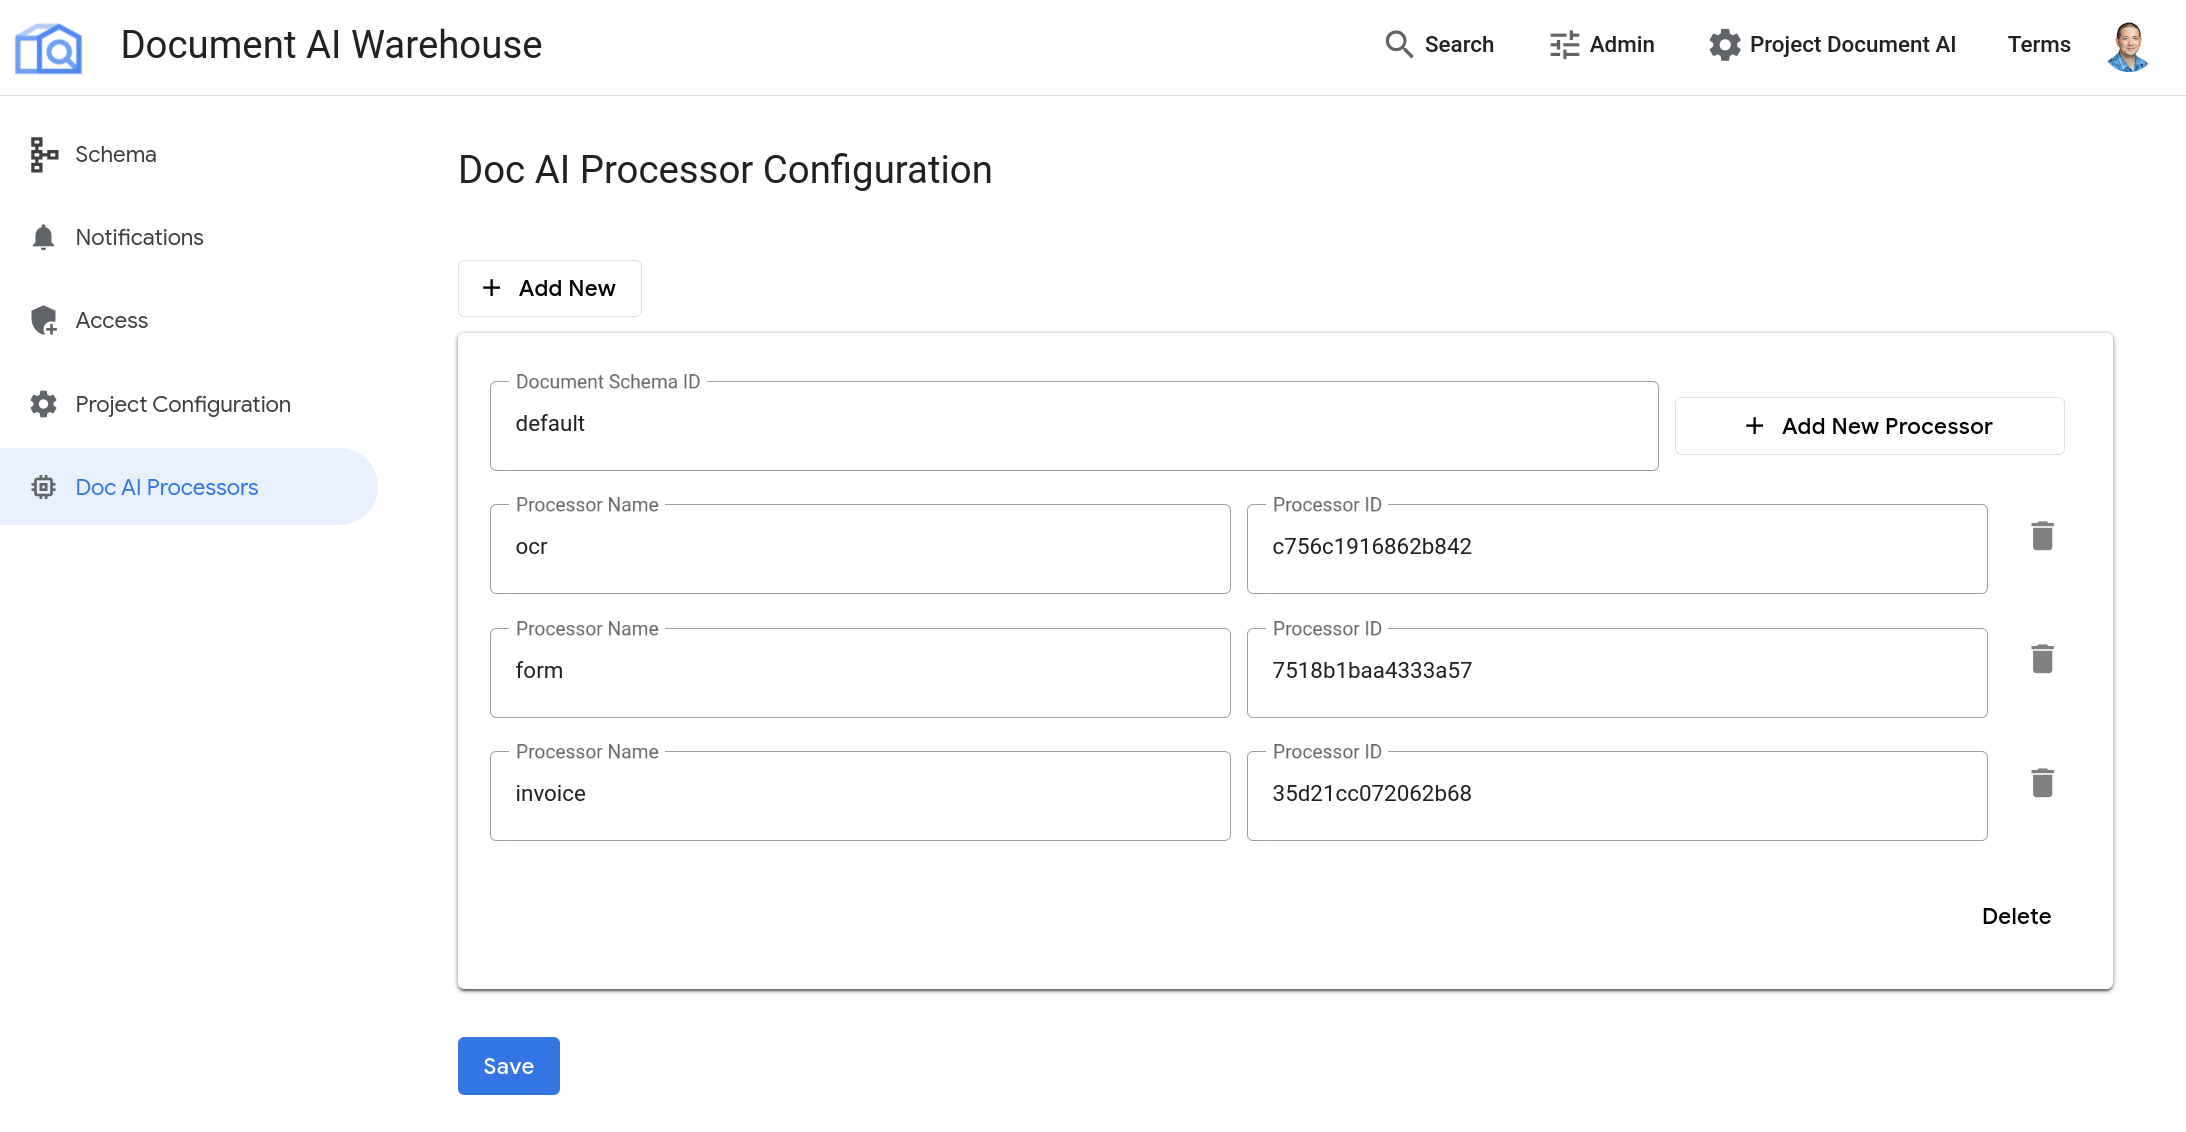This screenshot has width=2186, height=1132.
Task: Click the Add New configuration button
Action: click(549, 287)
